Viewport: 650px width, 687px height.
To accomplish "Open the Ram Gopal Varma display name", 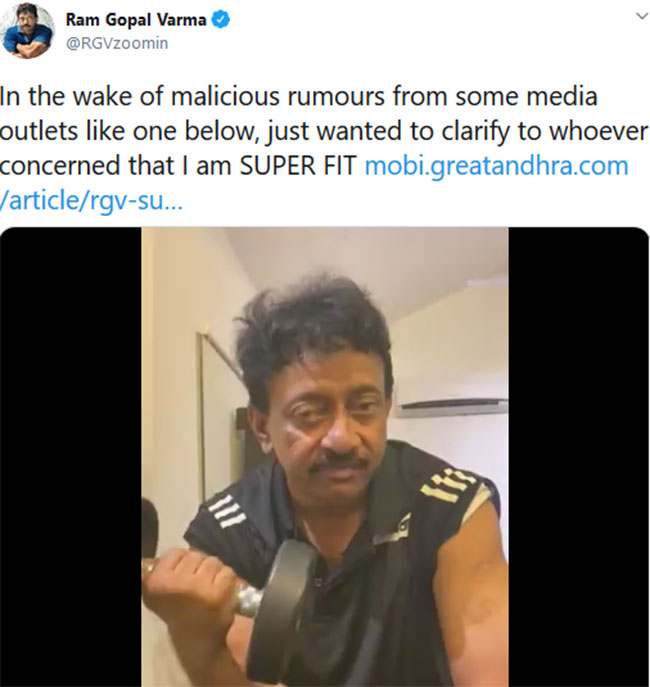I will 136,20.
